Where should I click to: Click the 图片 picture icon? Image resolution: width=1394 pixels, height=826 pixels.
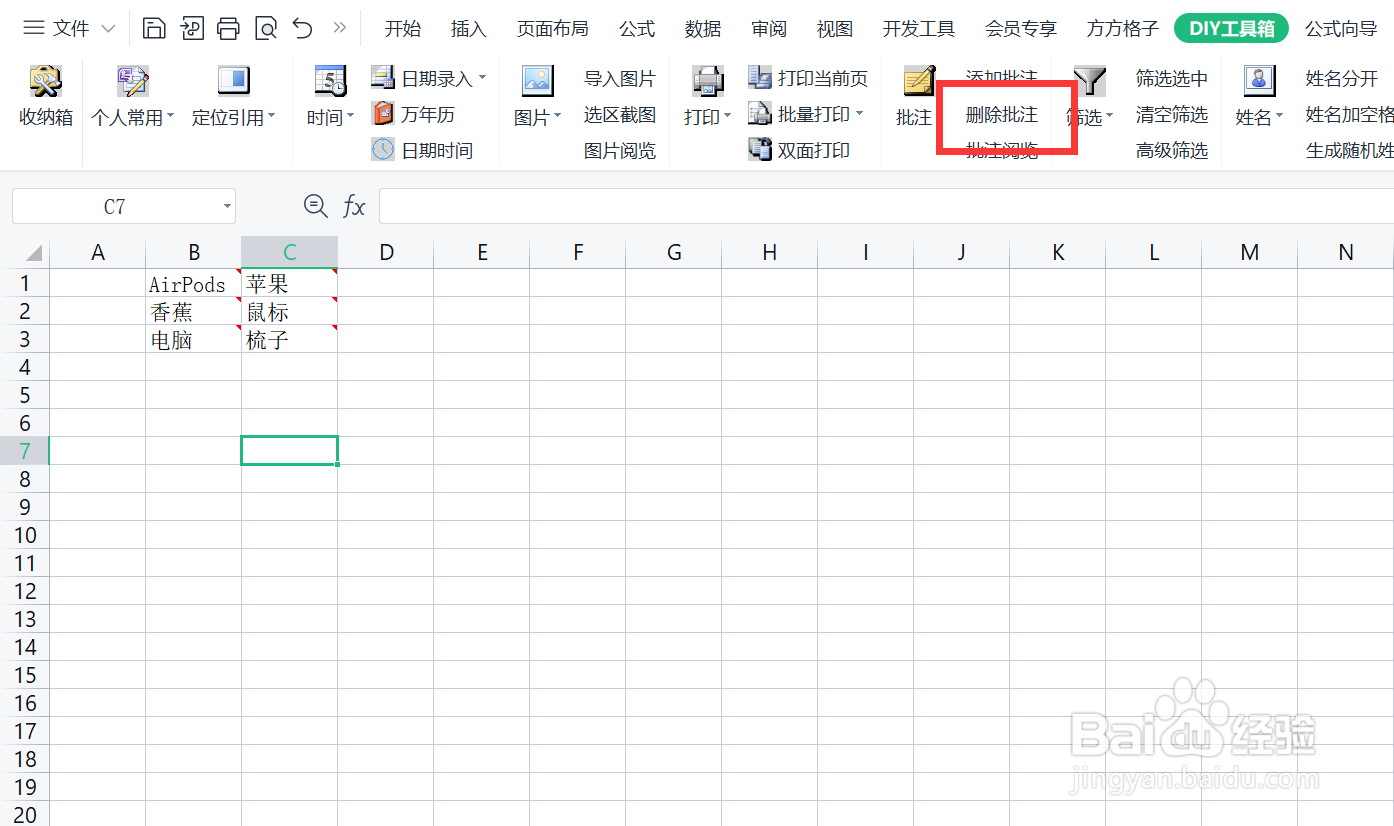point(537,82)
